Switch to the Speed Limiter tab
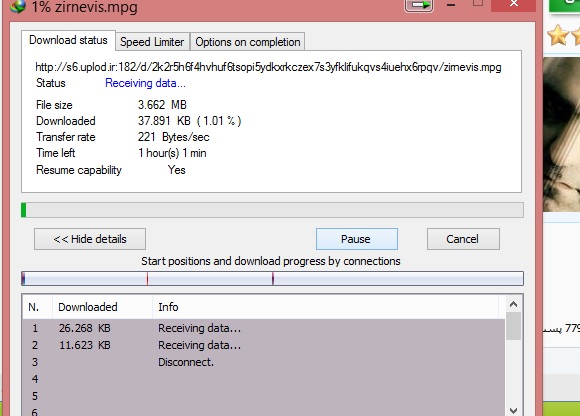The image size is (580, 416). pos(152,42)
